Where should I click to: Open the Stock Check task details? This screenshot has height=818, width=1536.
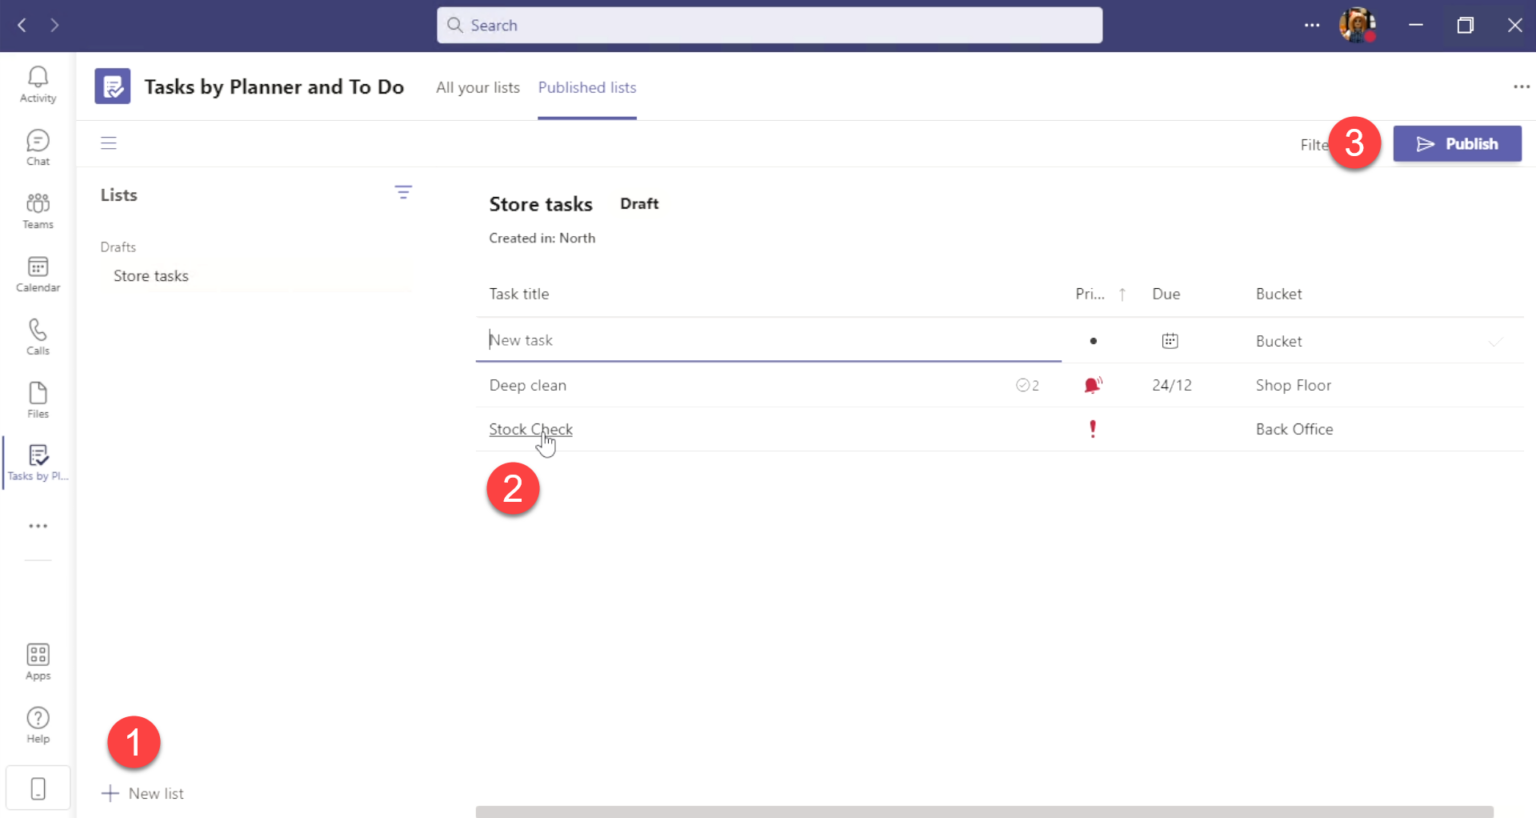tap(530, 428)
